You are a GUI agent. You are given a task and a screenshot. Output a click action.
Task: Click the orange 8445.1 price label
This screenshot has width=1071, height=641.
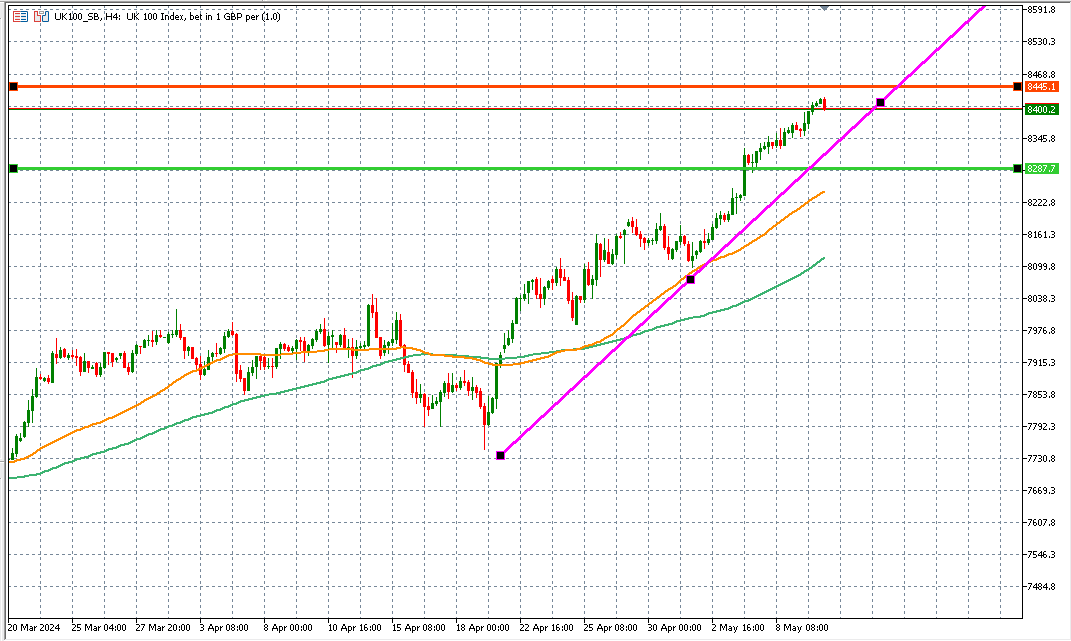click(1041, 87)
